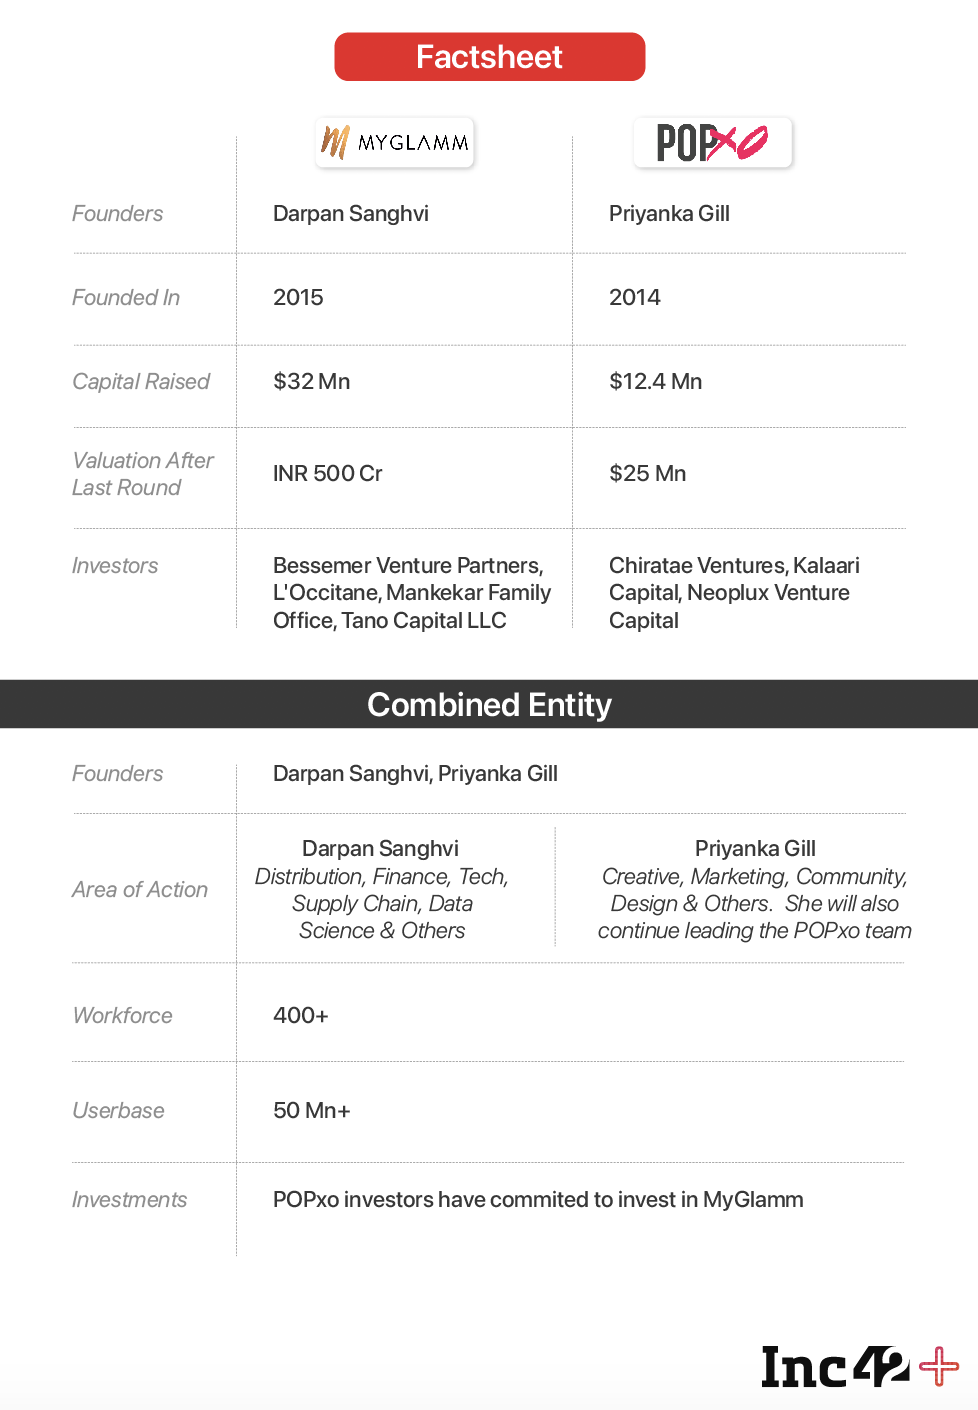Click the INR 500 Cr valuation
This screenshot has height=1410, width=978.
tap(328, 474)
